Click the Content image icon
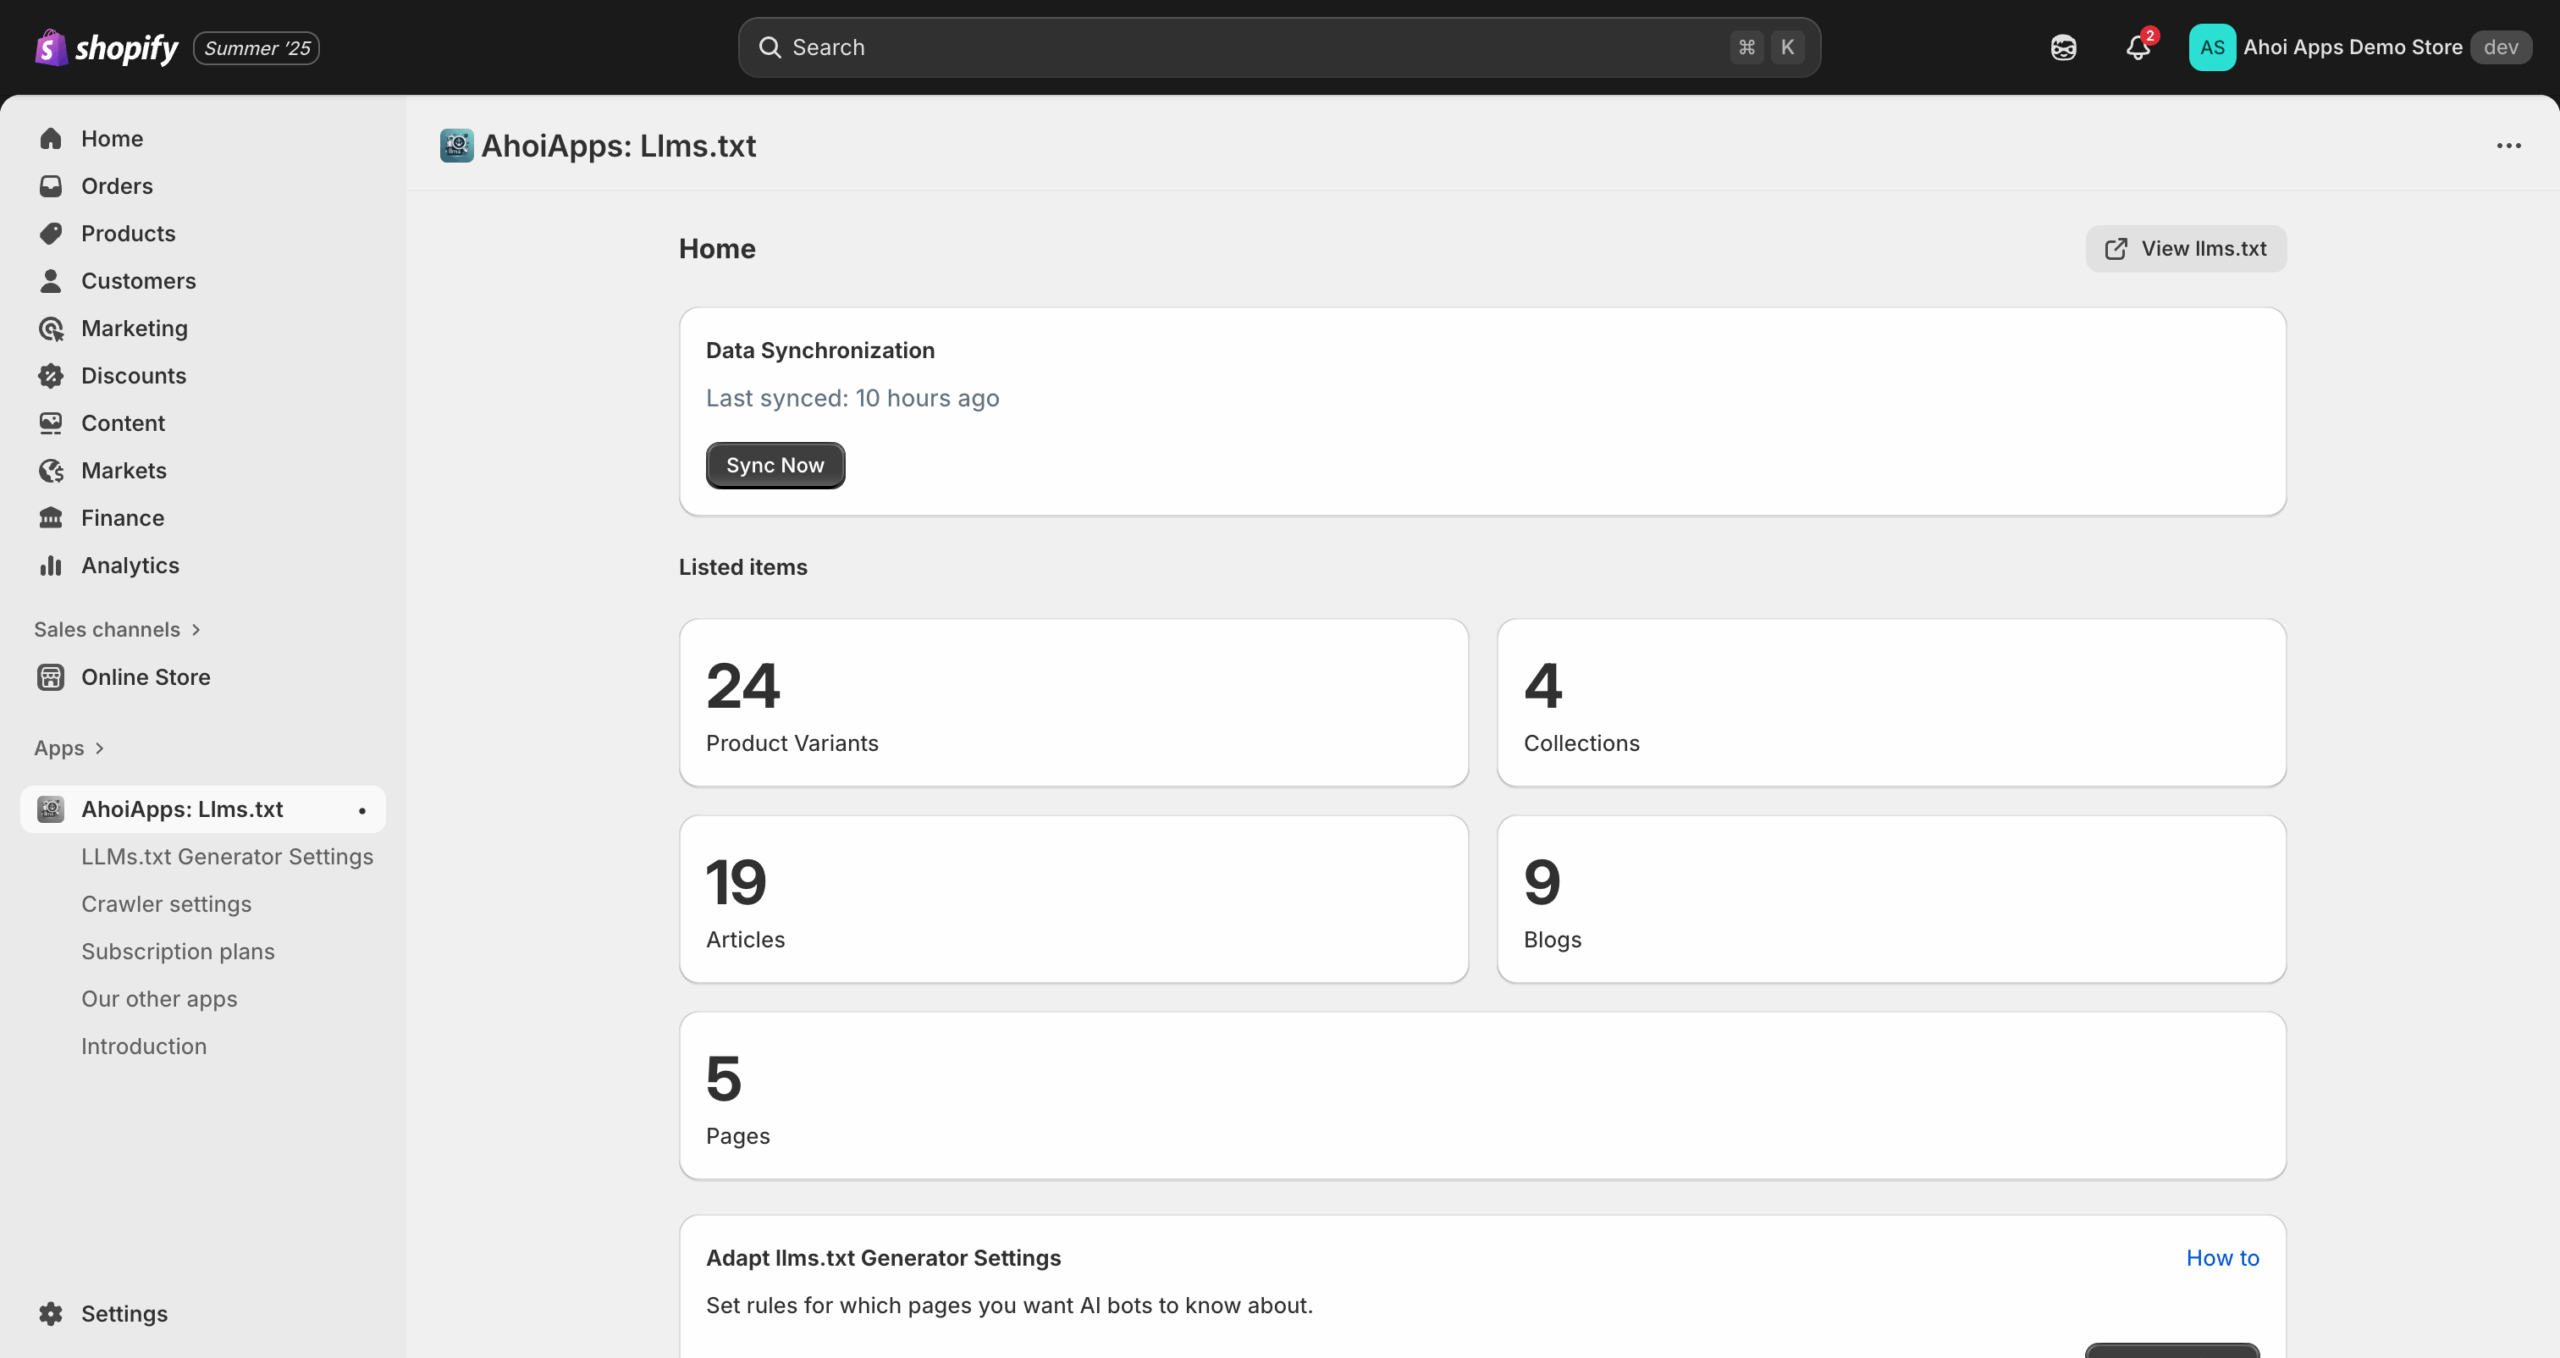 [x=51, y=423]
